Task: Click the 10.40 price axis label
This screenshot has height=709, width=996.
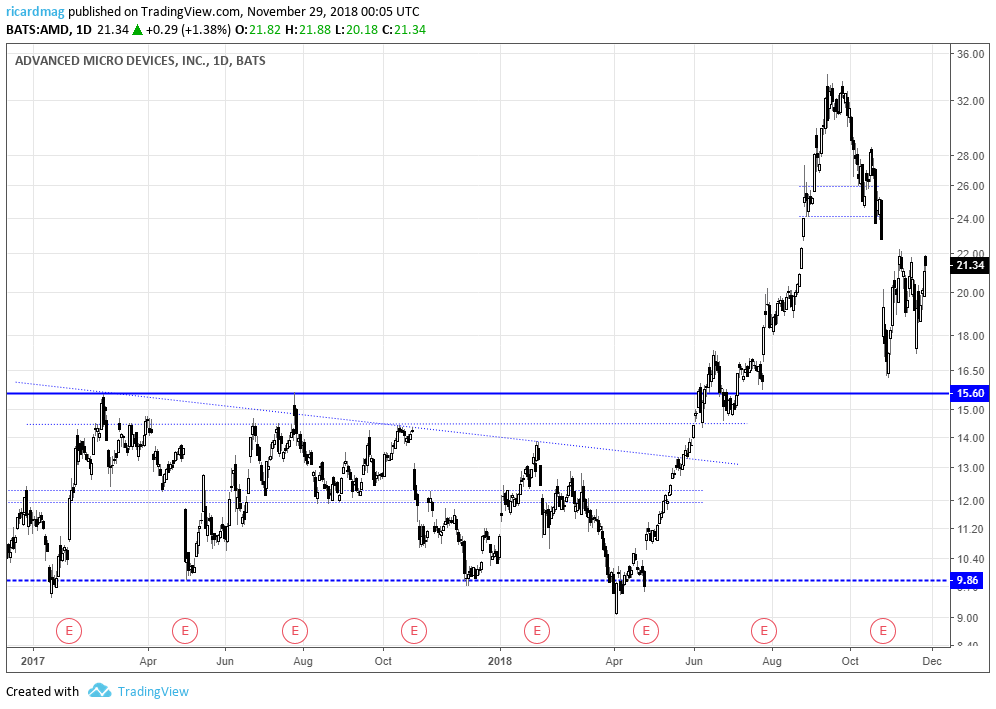Action: pos(971,559)
